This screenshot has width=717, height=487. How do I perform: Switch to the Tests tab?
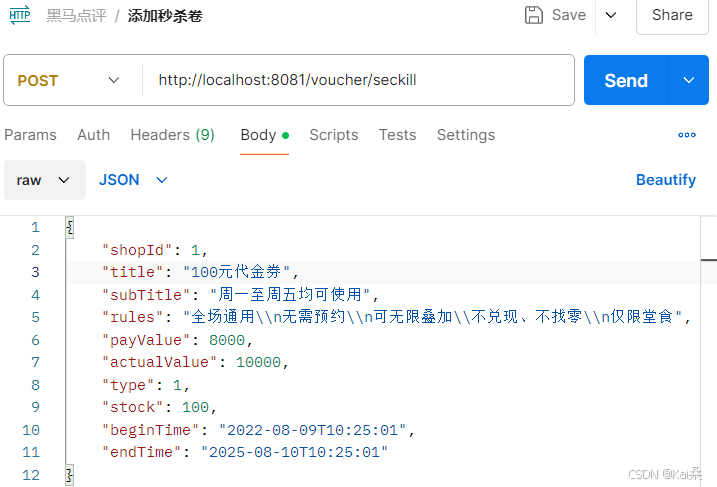point(397,135)
